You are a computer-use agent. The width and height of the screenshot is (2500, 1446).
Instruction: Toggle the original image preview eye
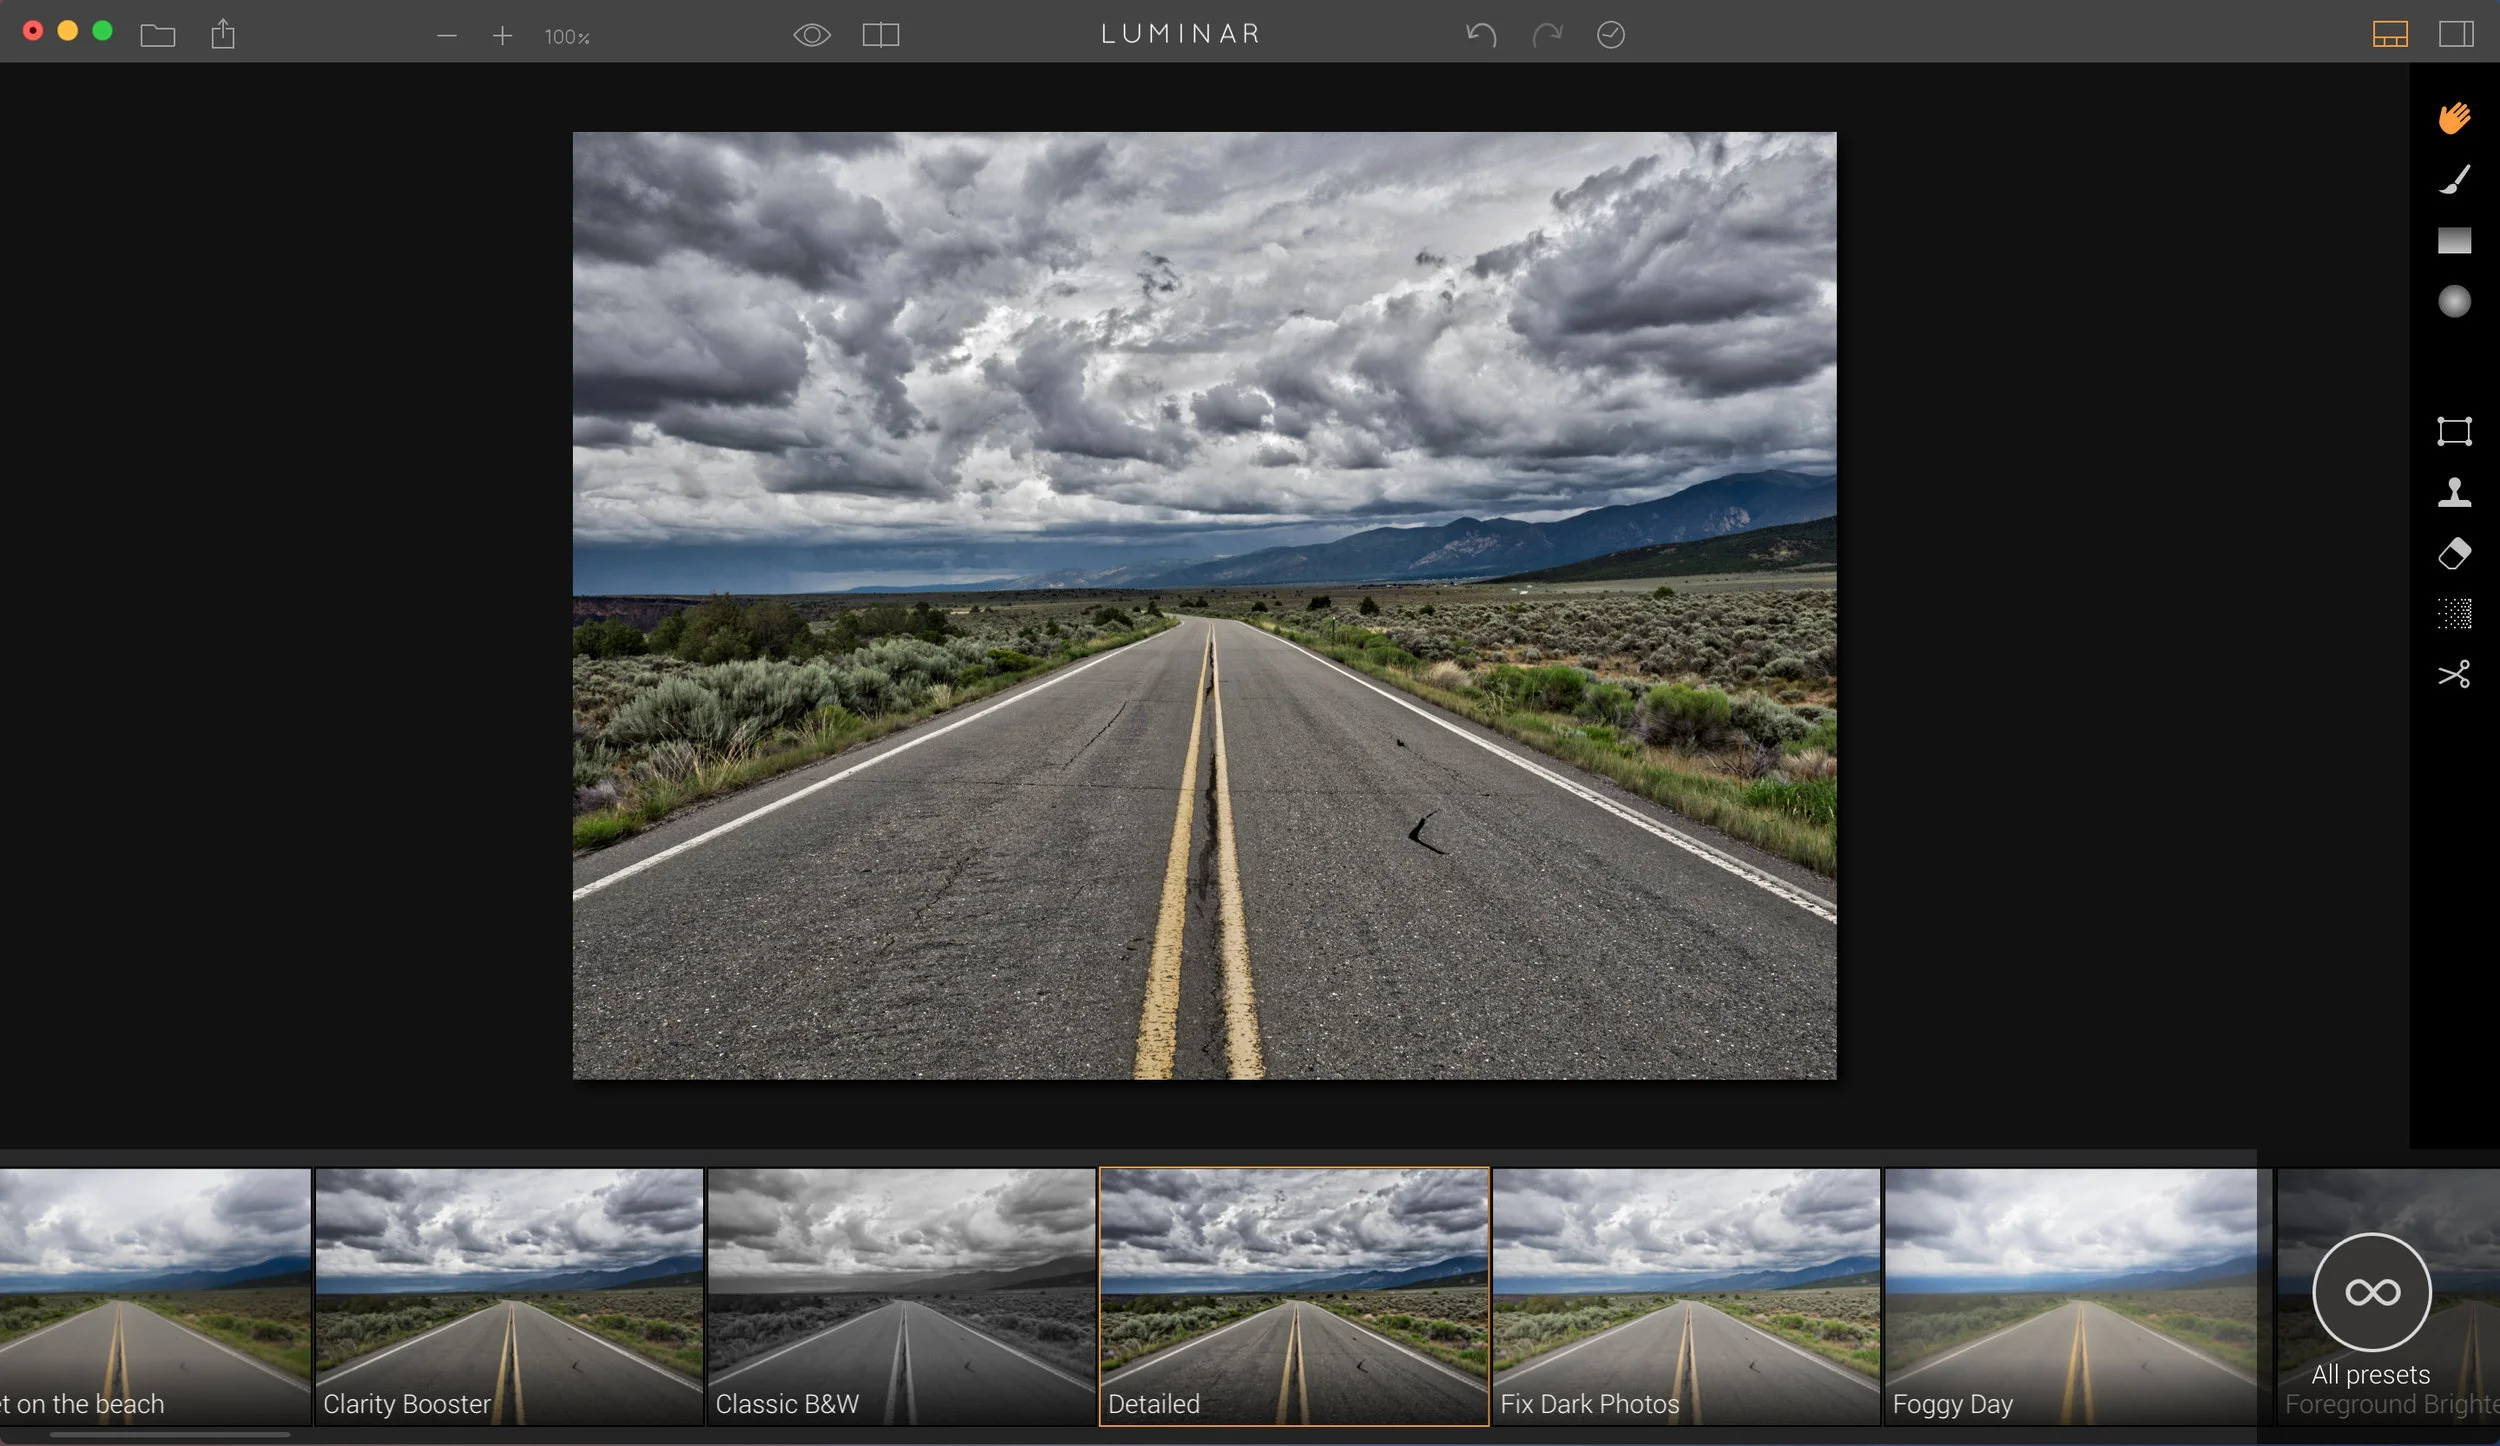(811, 36)
